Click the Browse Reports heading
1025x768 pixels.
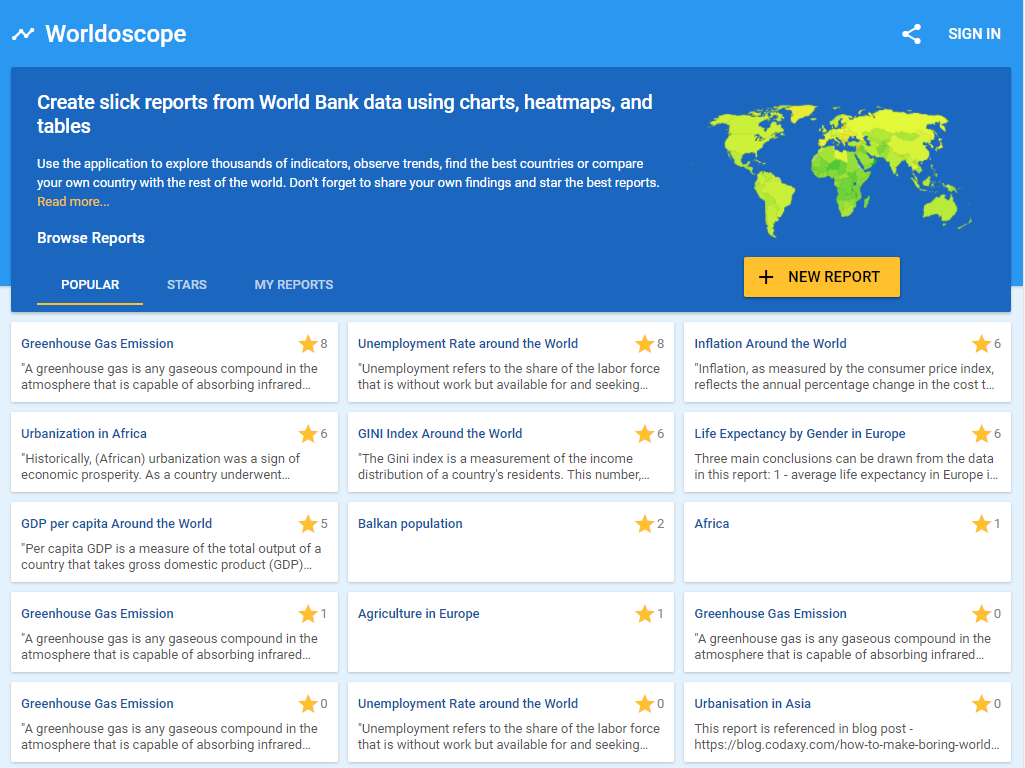pos(91,238)
